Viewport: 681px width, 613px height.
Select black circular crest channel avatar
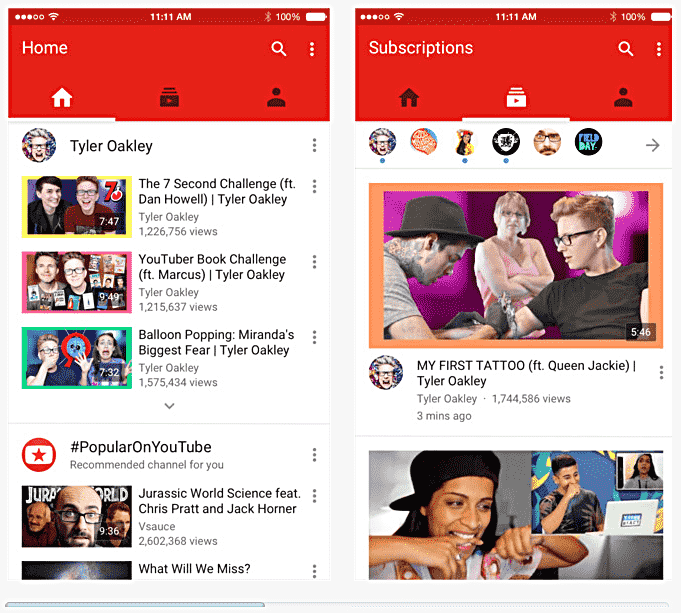(506, 142)
